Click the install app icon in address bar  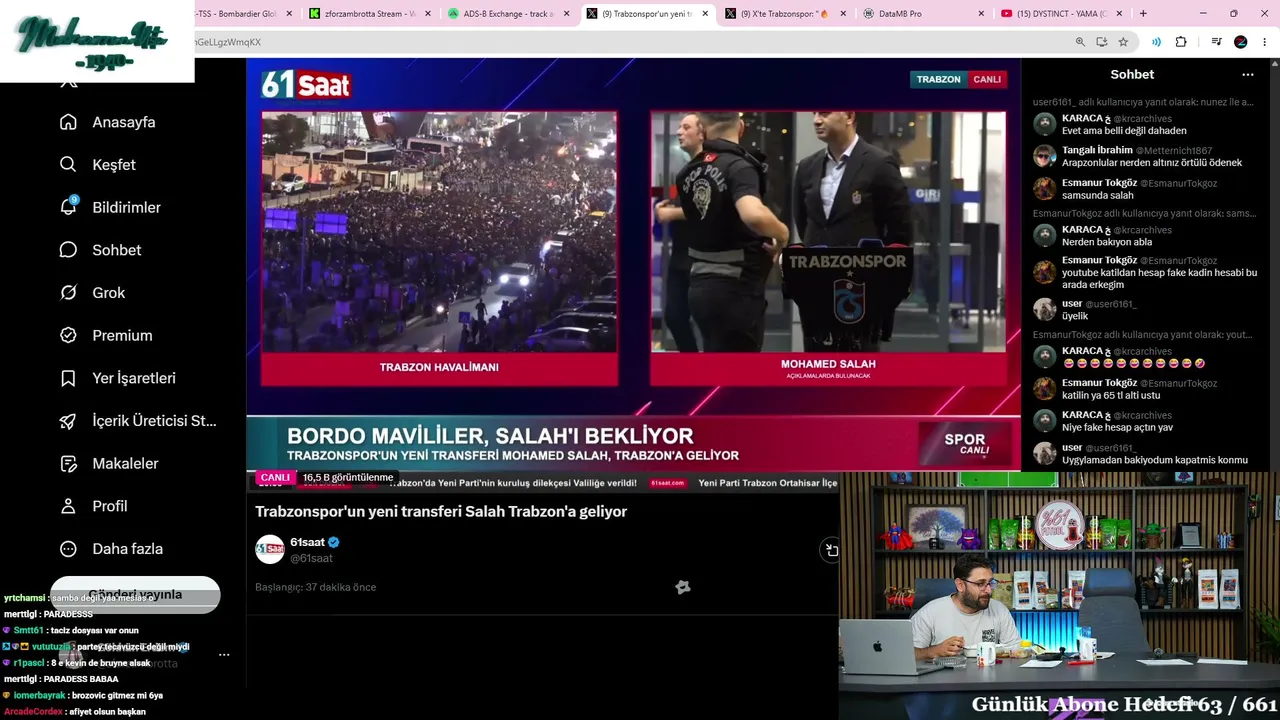(1101, 42)
